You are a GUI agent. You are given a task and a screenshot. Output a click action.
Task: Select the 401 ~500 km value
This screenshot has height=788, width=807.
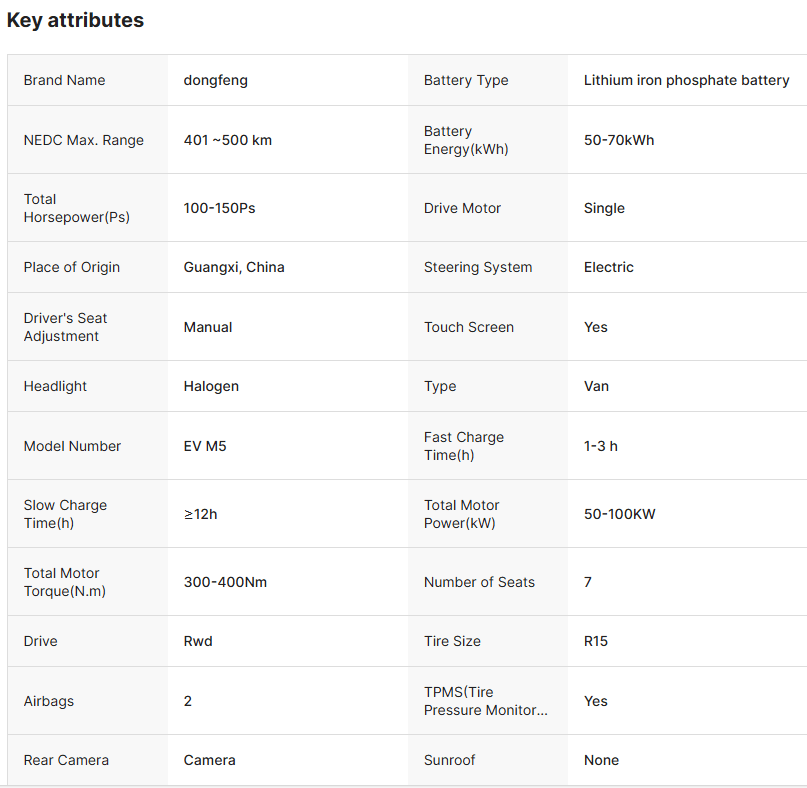pos(227,140)
